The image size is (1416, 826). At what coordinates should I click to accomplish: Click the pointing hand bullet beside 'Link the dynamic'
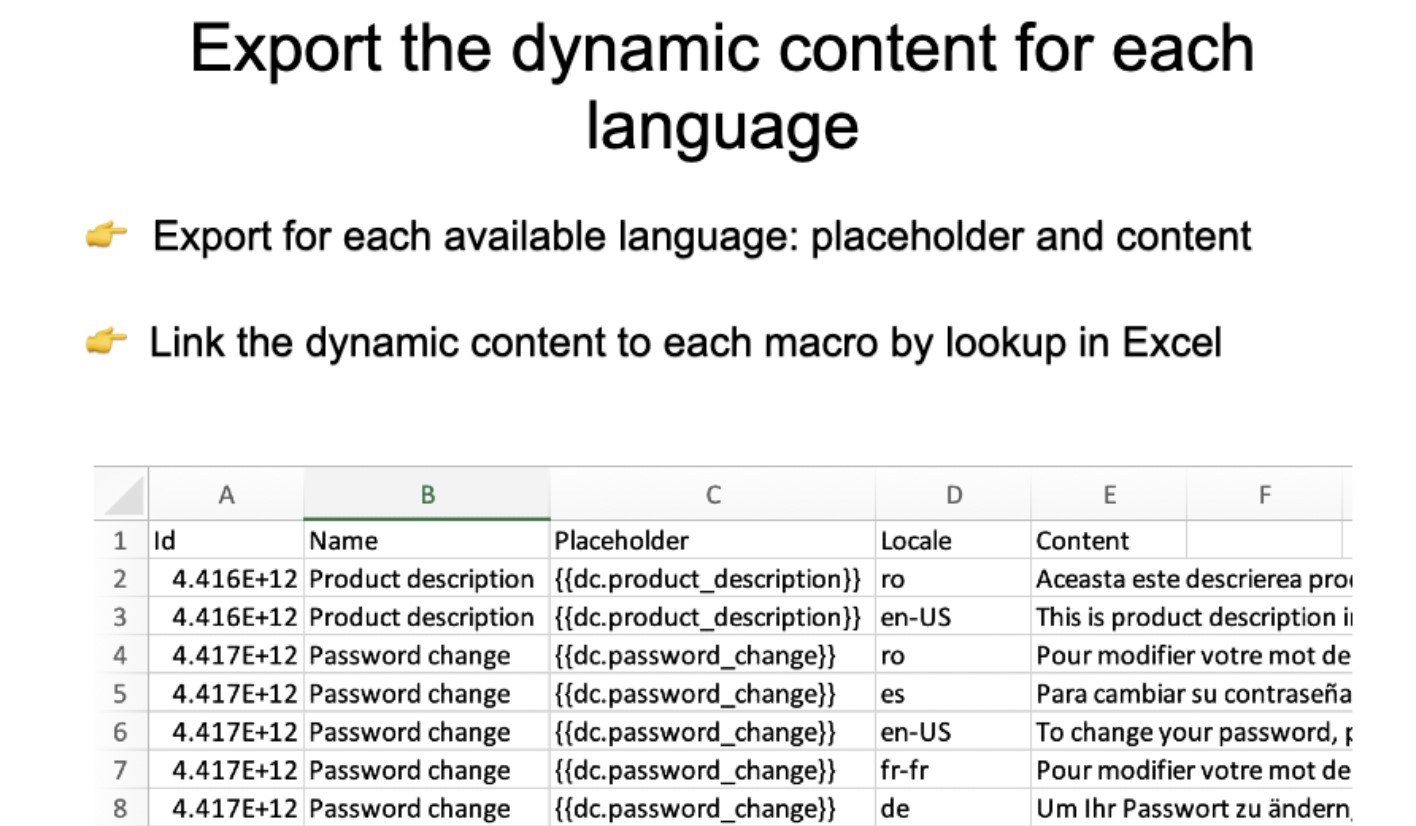click(x=106, y=342)
